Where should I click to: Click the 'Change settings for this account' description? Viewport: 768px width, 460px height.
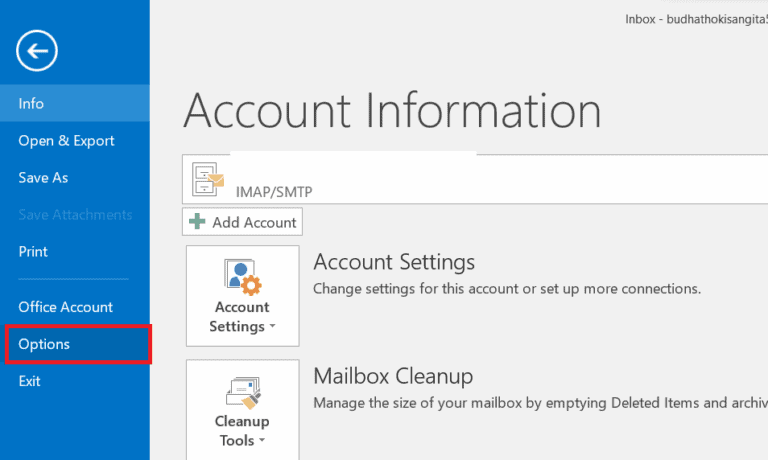[x=507, y=289]
